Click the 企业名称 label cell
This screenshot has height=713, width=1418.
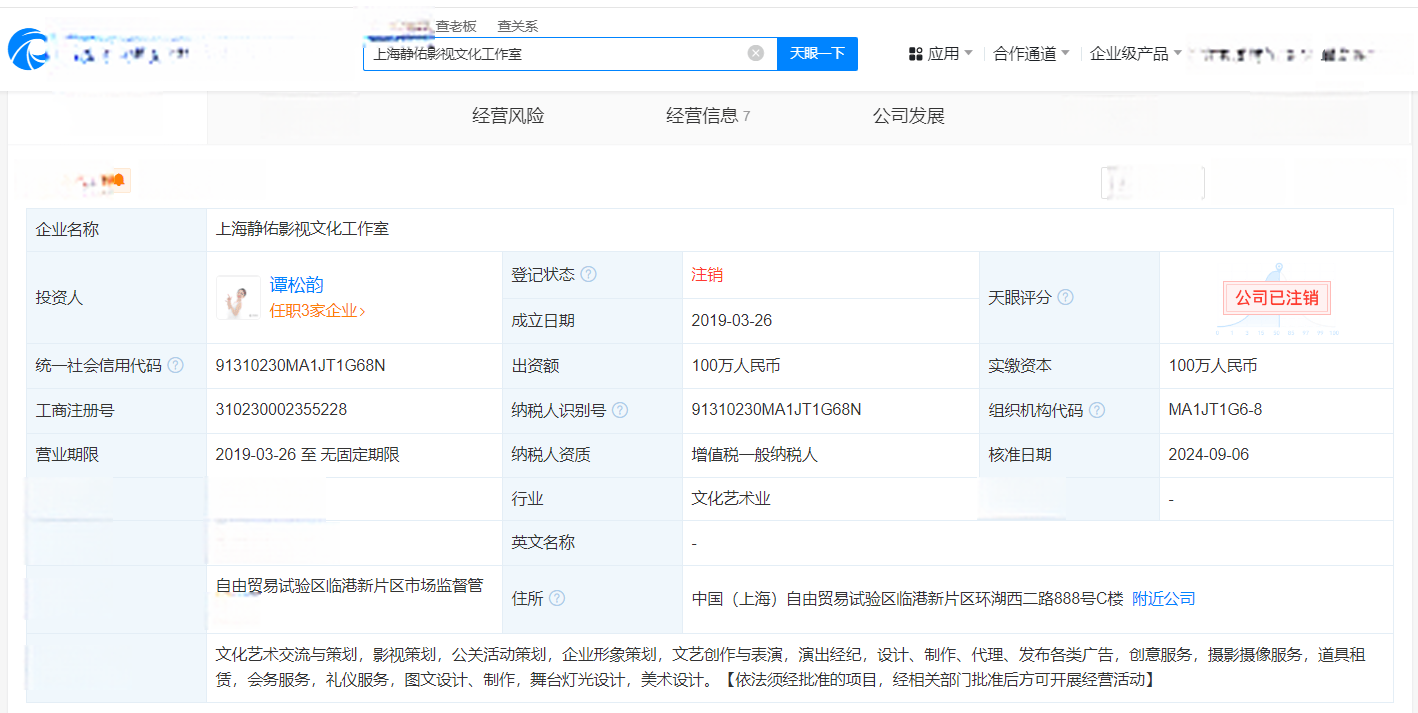coord(116,229)
